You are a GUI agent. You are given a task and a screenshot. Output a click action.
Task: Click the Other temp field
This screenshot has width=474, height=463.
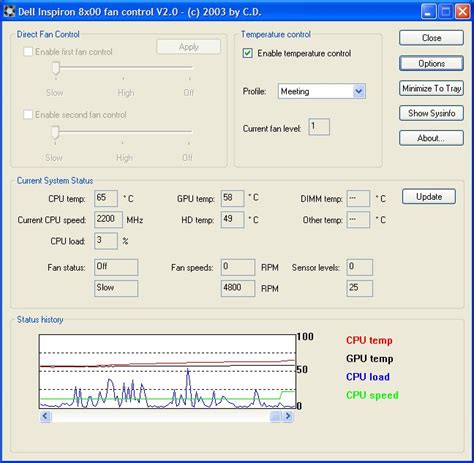point(358,220)
